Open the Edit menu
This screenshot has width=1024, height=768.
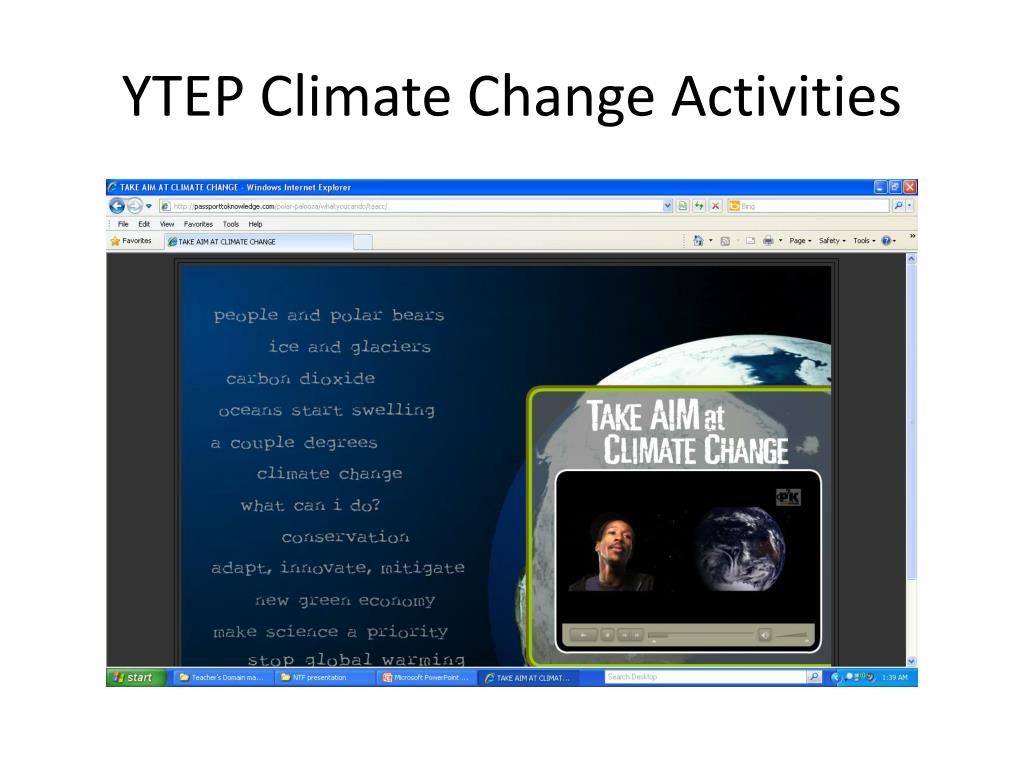click(x=144, y=224)
